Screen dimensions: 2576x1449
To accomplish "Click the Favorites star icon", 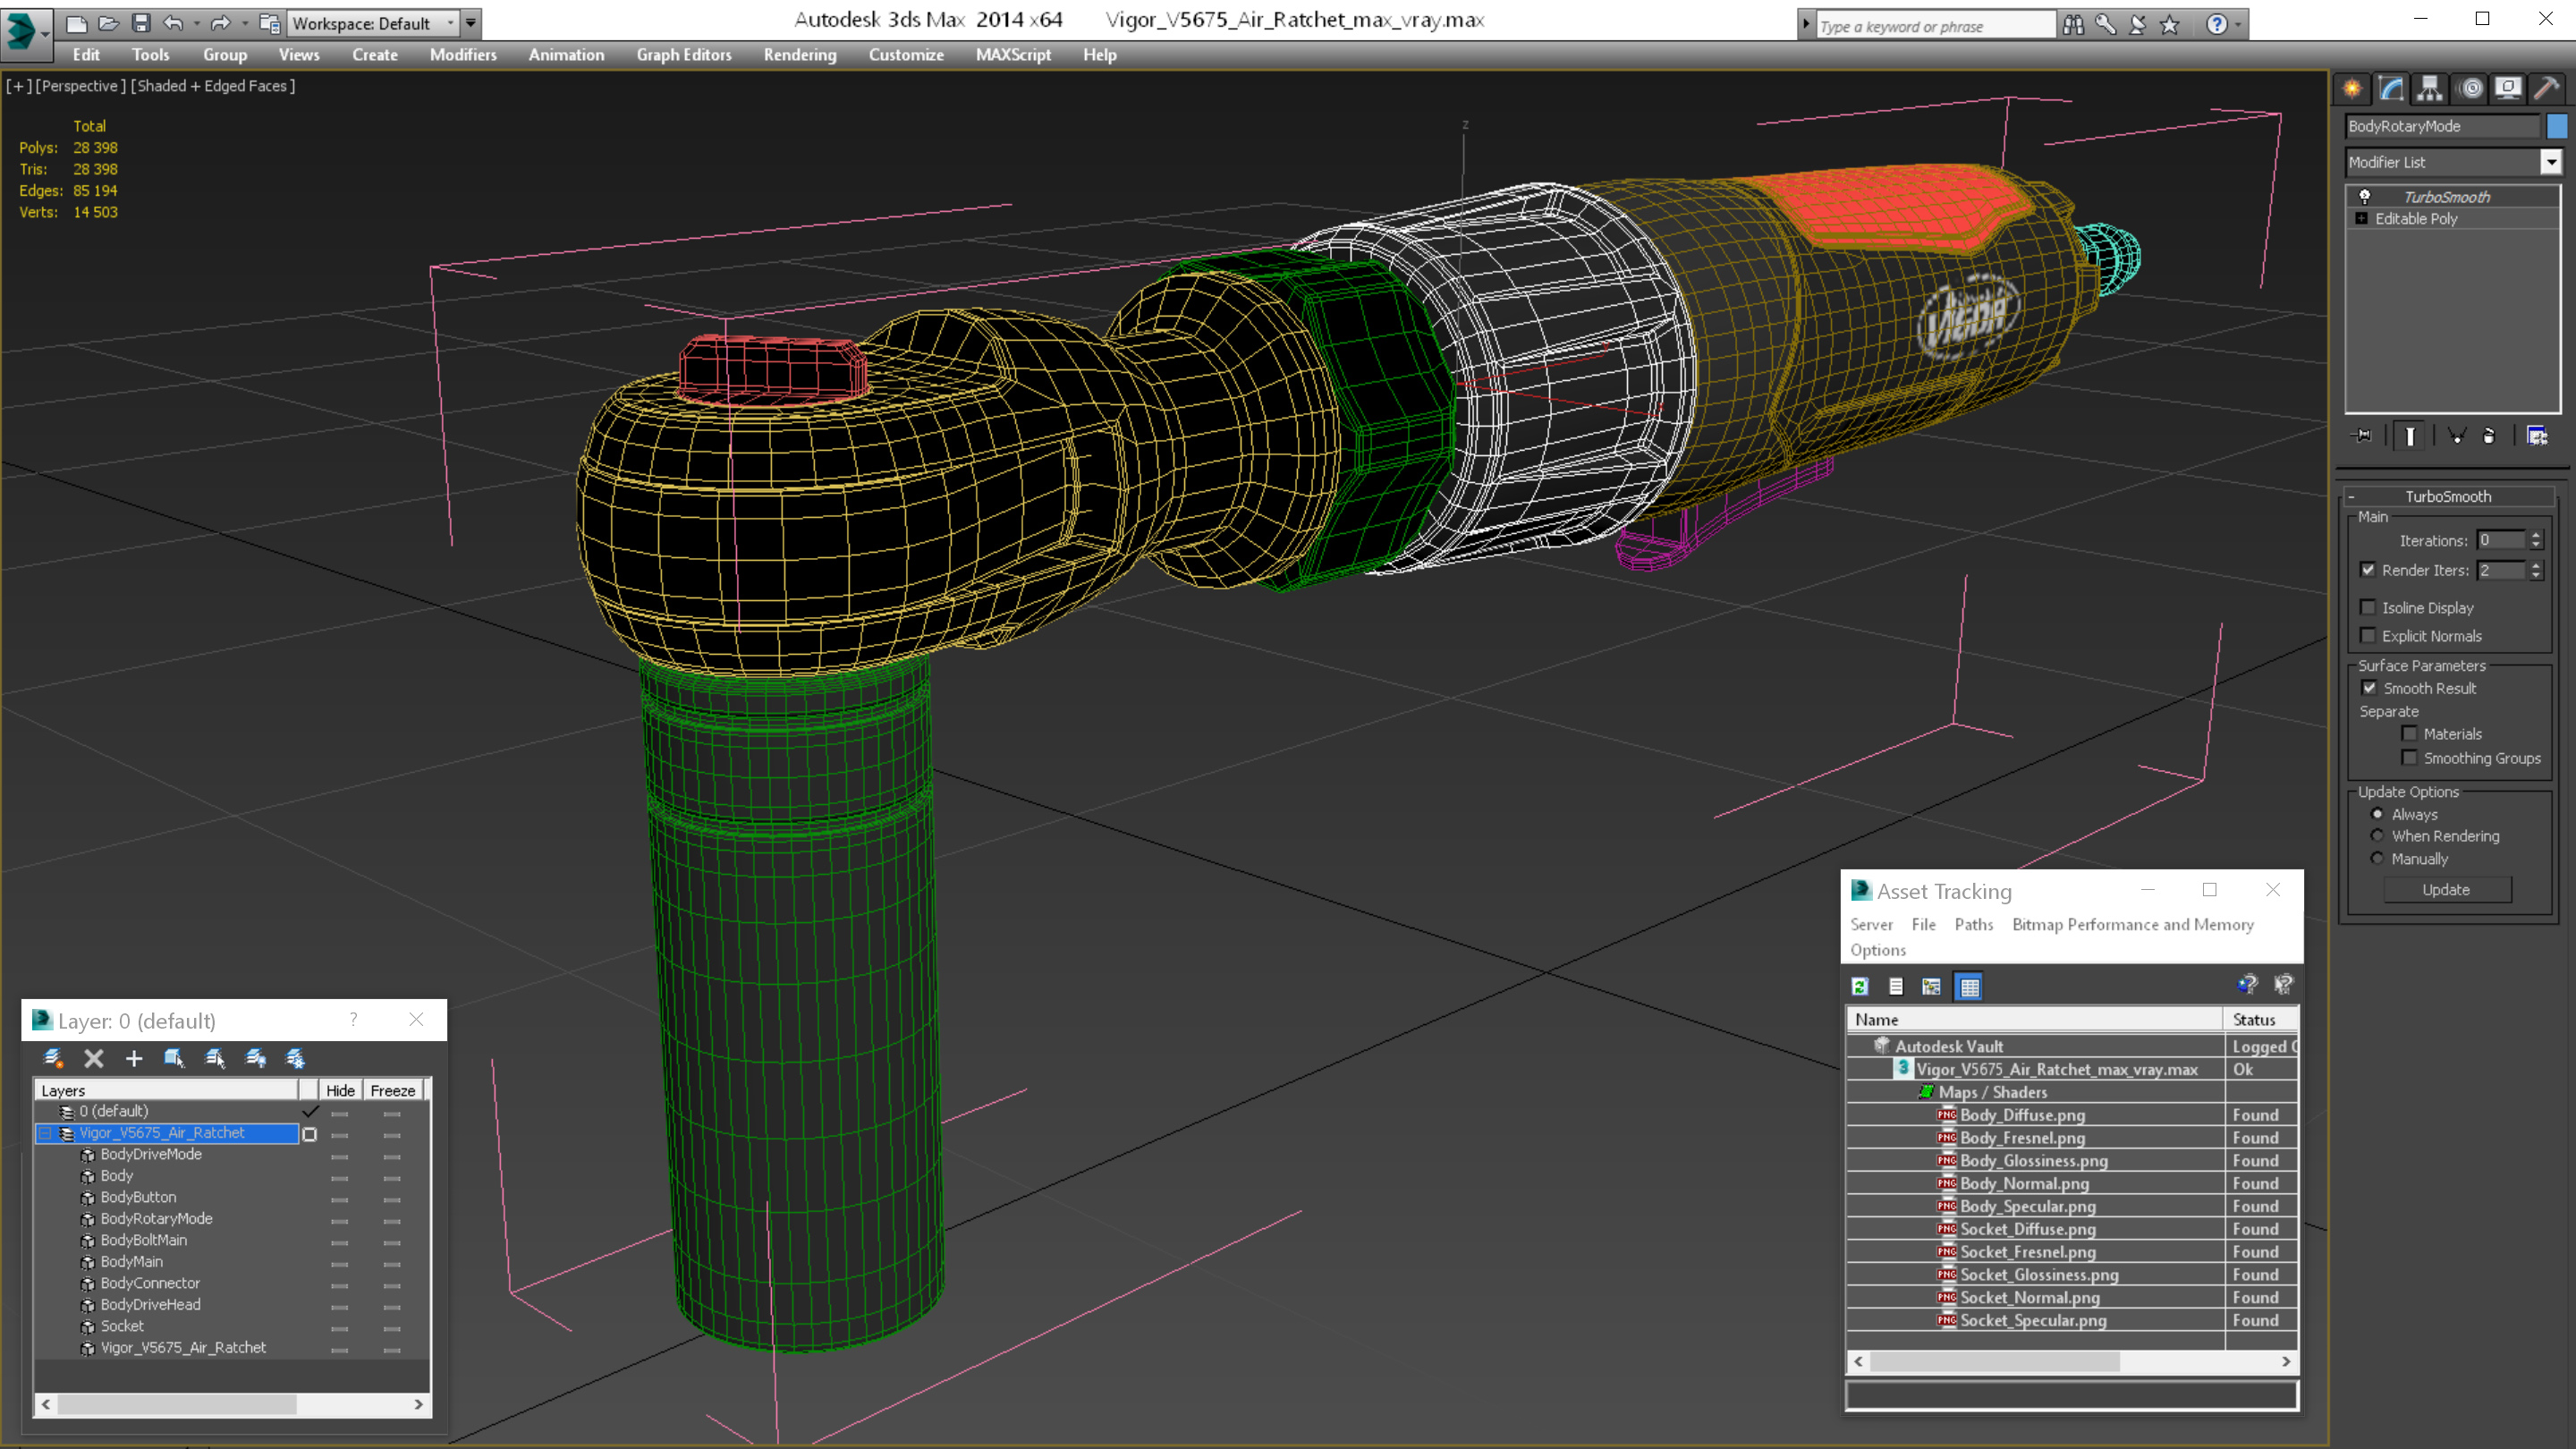I will (2169, 25).
